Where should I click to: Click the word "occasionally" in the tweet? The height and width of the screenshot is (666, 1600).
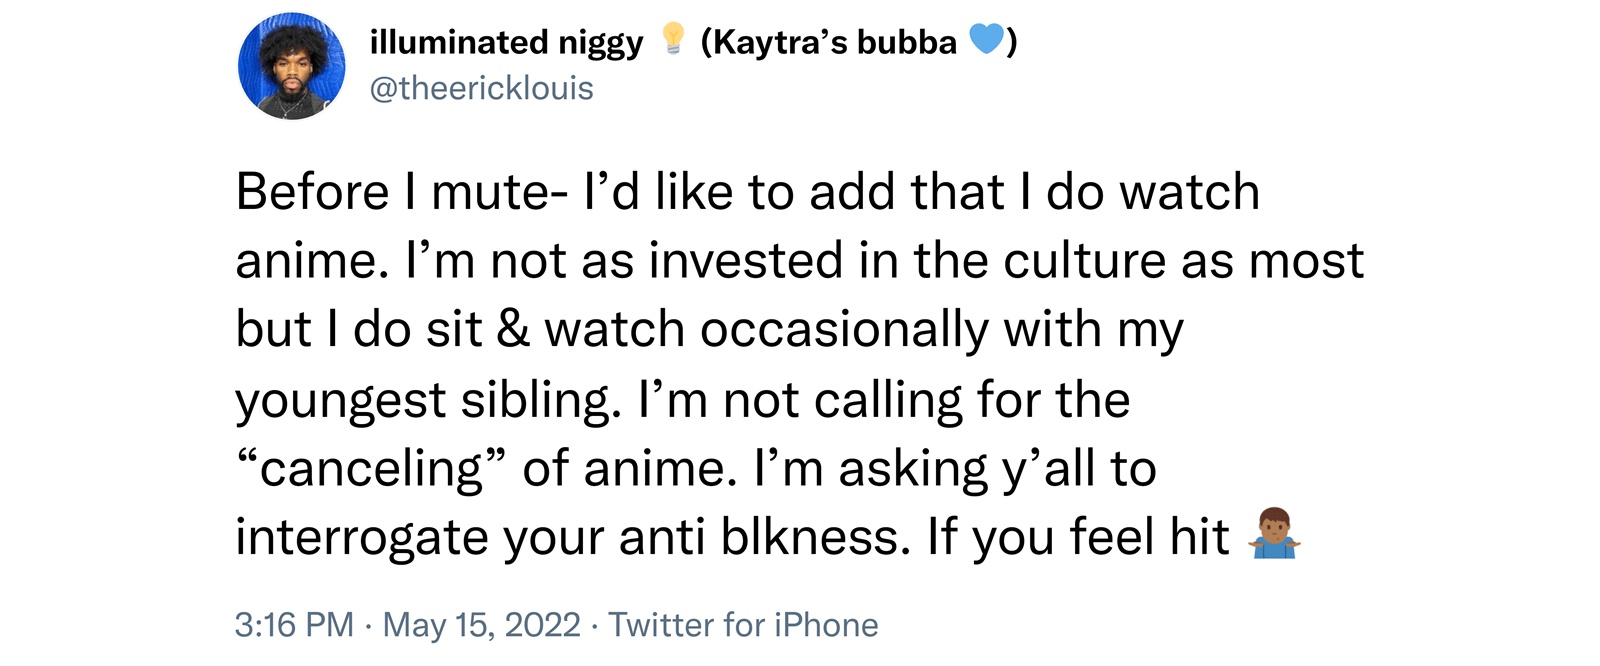(844, 330)
